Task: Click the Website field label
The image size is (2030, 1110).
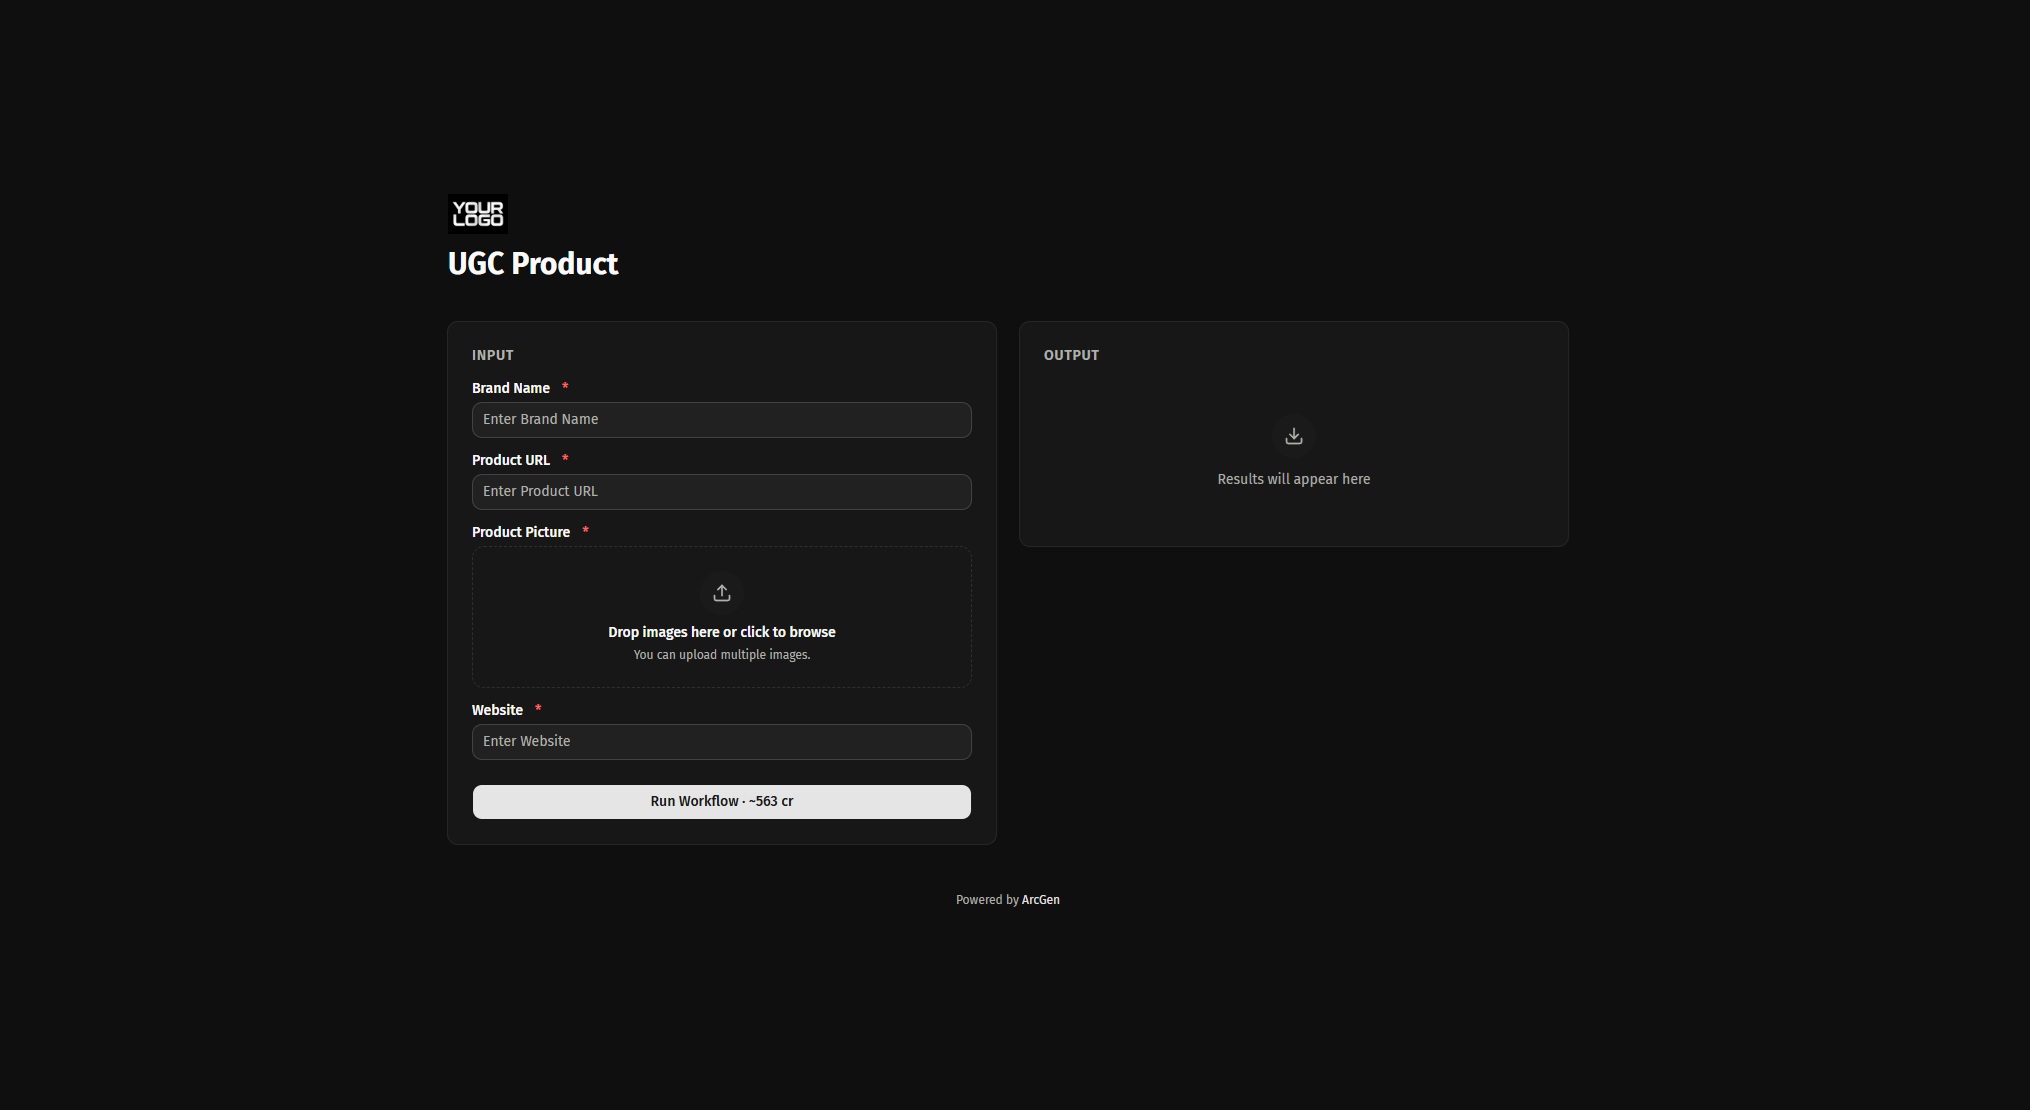Action: pos(497,710)
